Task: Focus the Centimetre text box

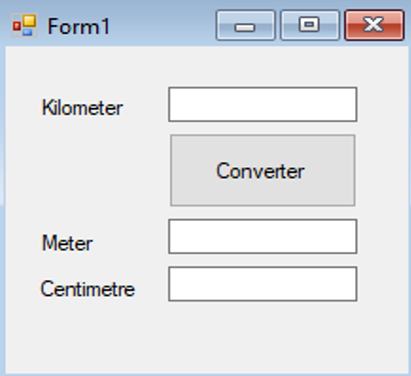Action: click(x=263, y=284)
